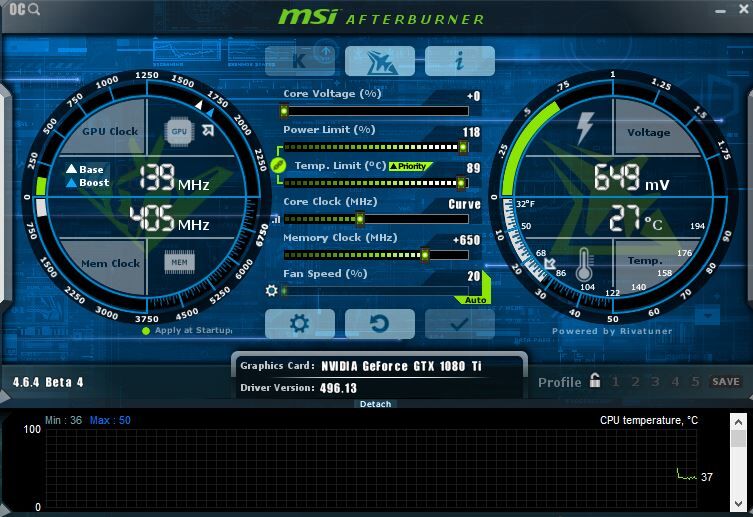This screenshot has height=517, width=753.
Task: Click the 649 mV voltage reading
Action: click(x=632, y=178)
